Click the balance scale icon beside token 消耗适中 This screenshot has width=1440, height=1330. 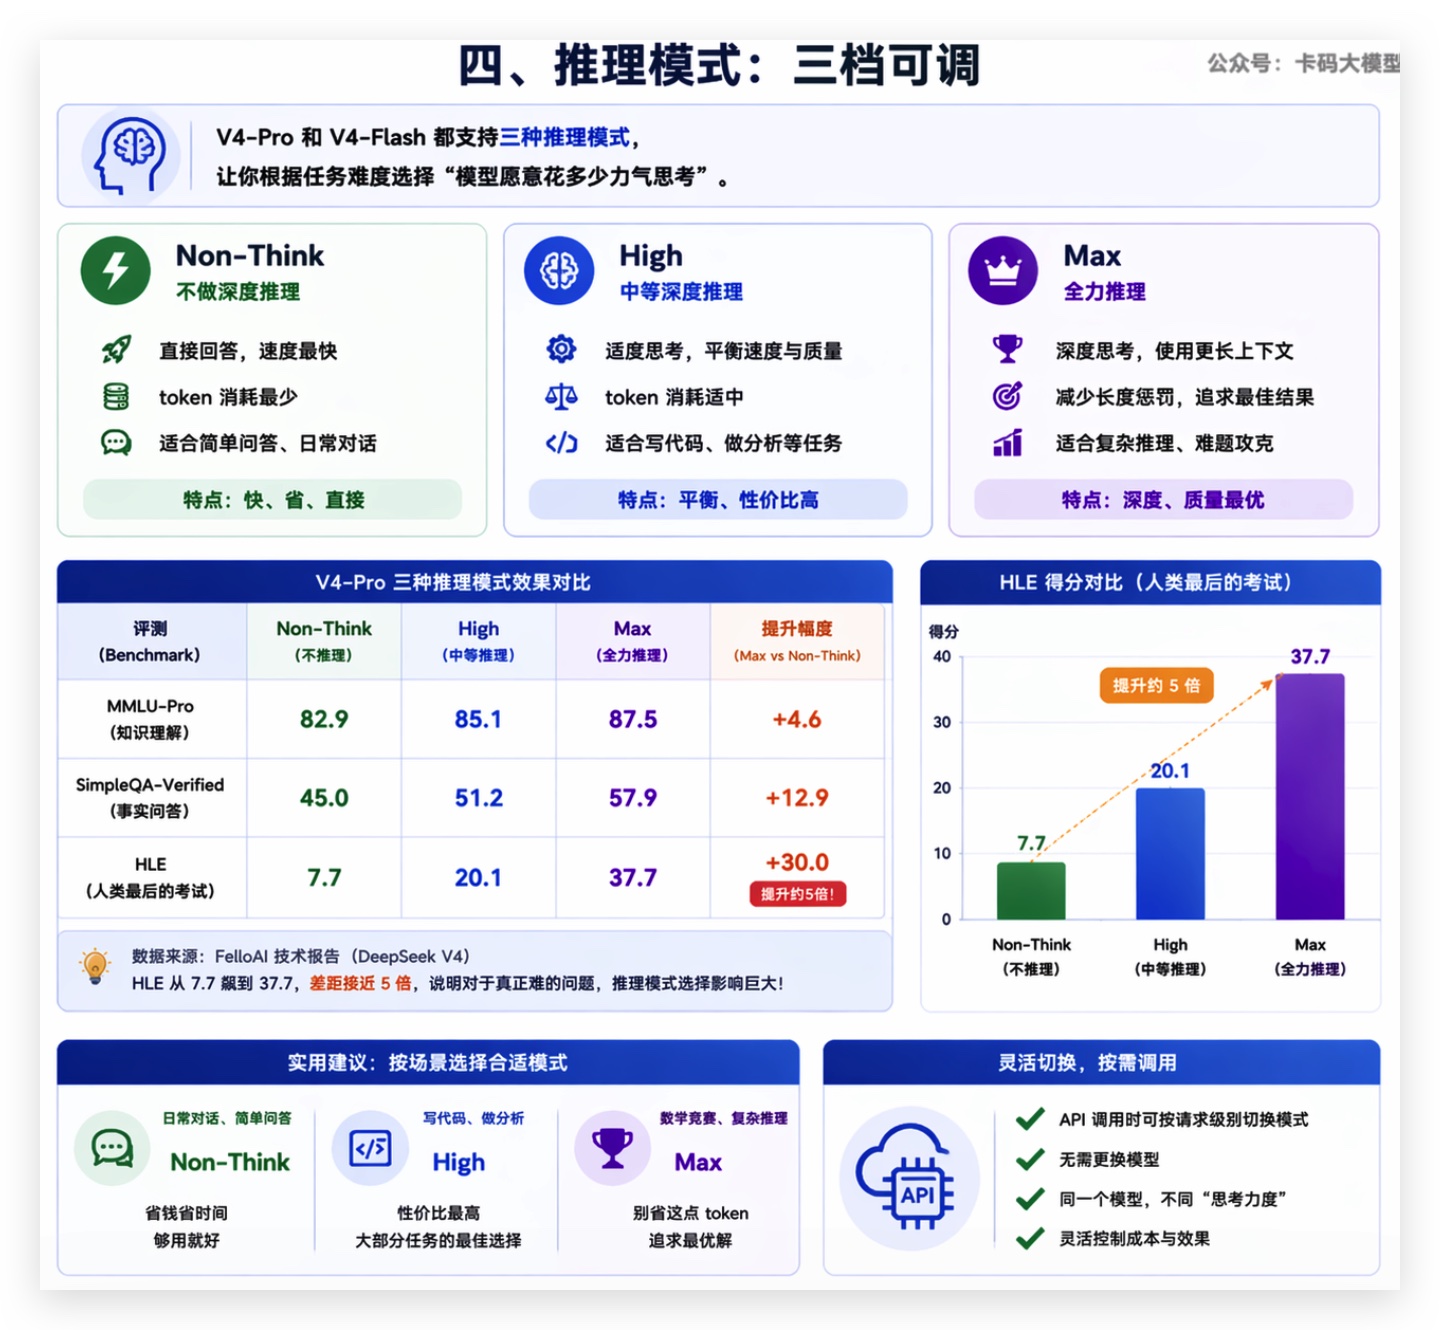[561, 397]
